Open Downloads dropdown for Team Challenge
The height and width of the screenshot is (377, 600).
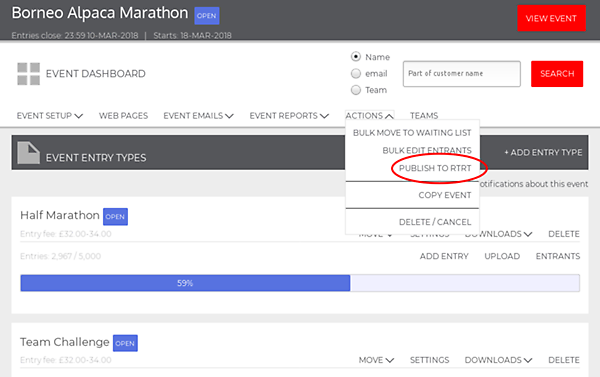click(x=498, y=360)
